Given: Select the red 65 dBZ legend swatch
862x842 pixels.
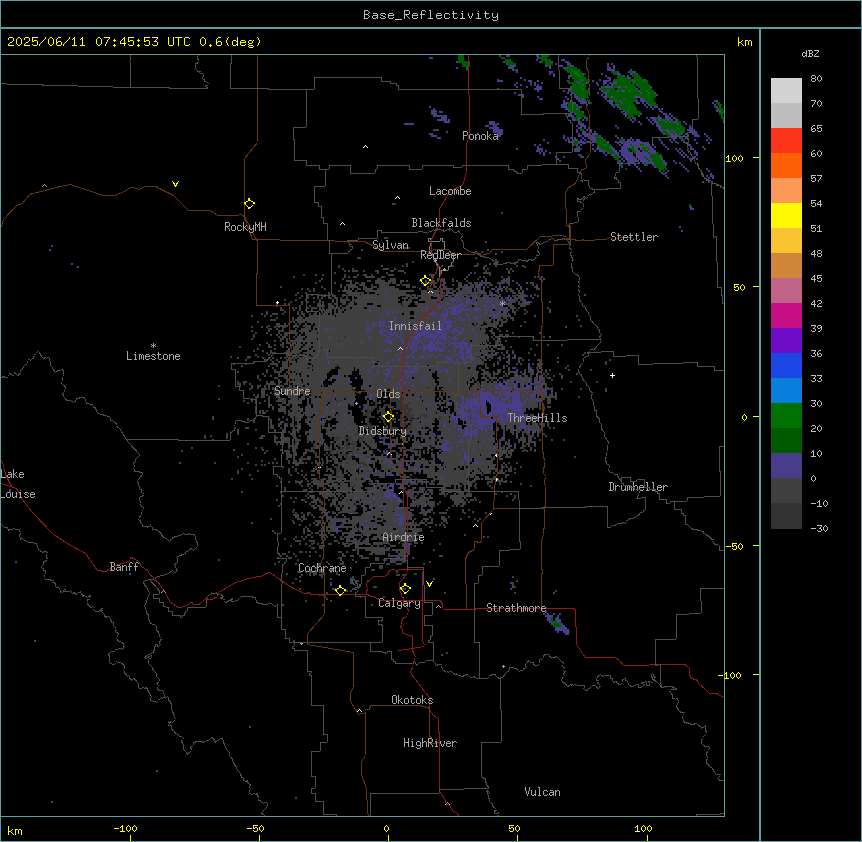Looking at the screenshot, I should coord(786,141).
